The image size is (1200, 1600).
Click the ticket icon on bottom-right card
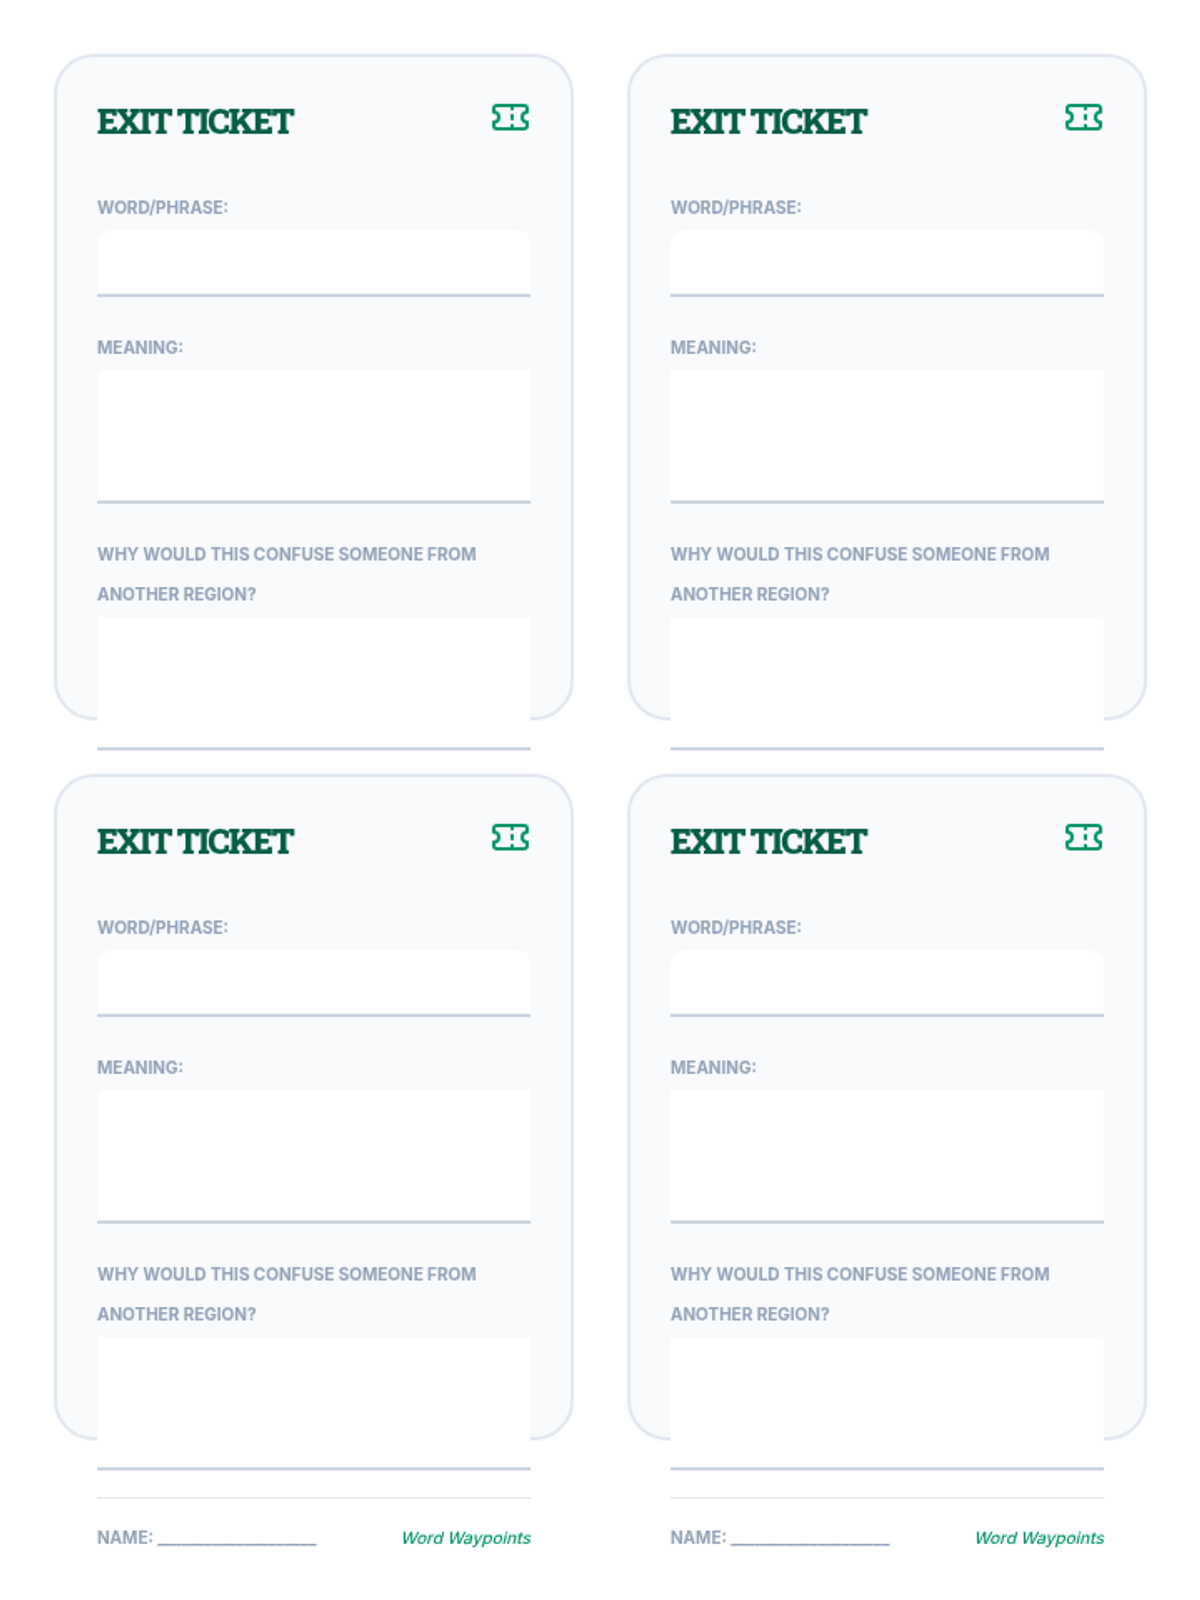click(1084, 838)
